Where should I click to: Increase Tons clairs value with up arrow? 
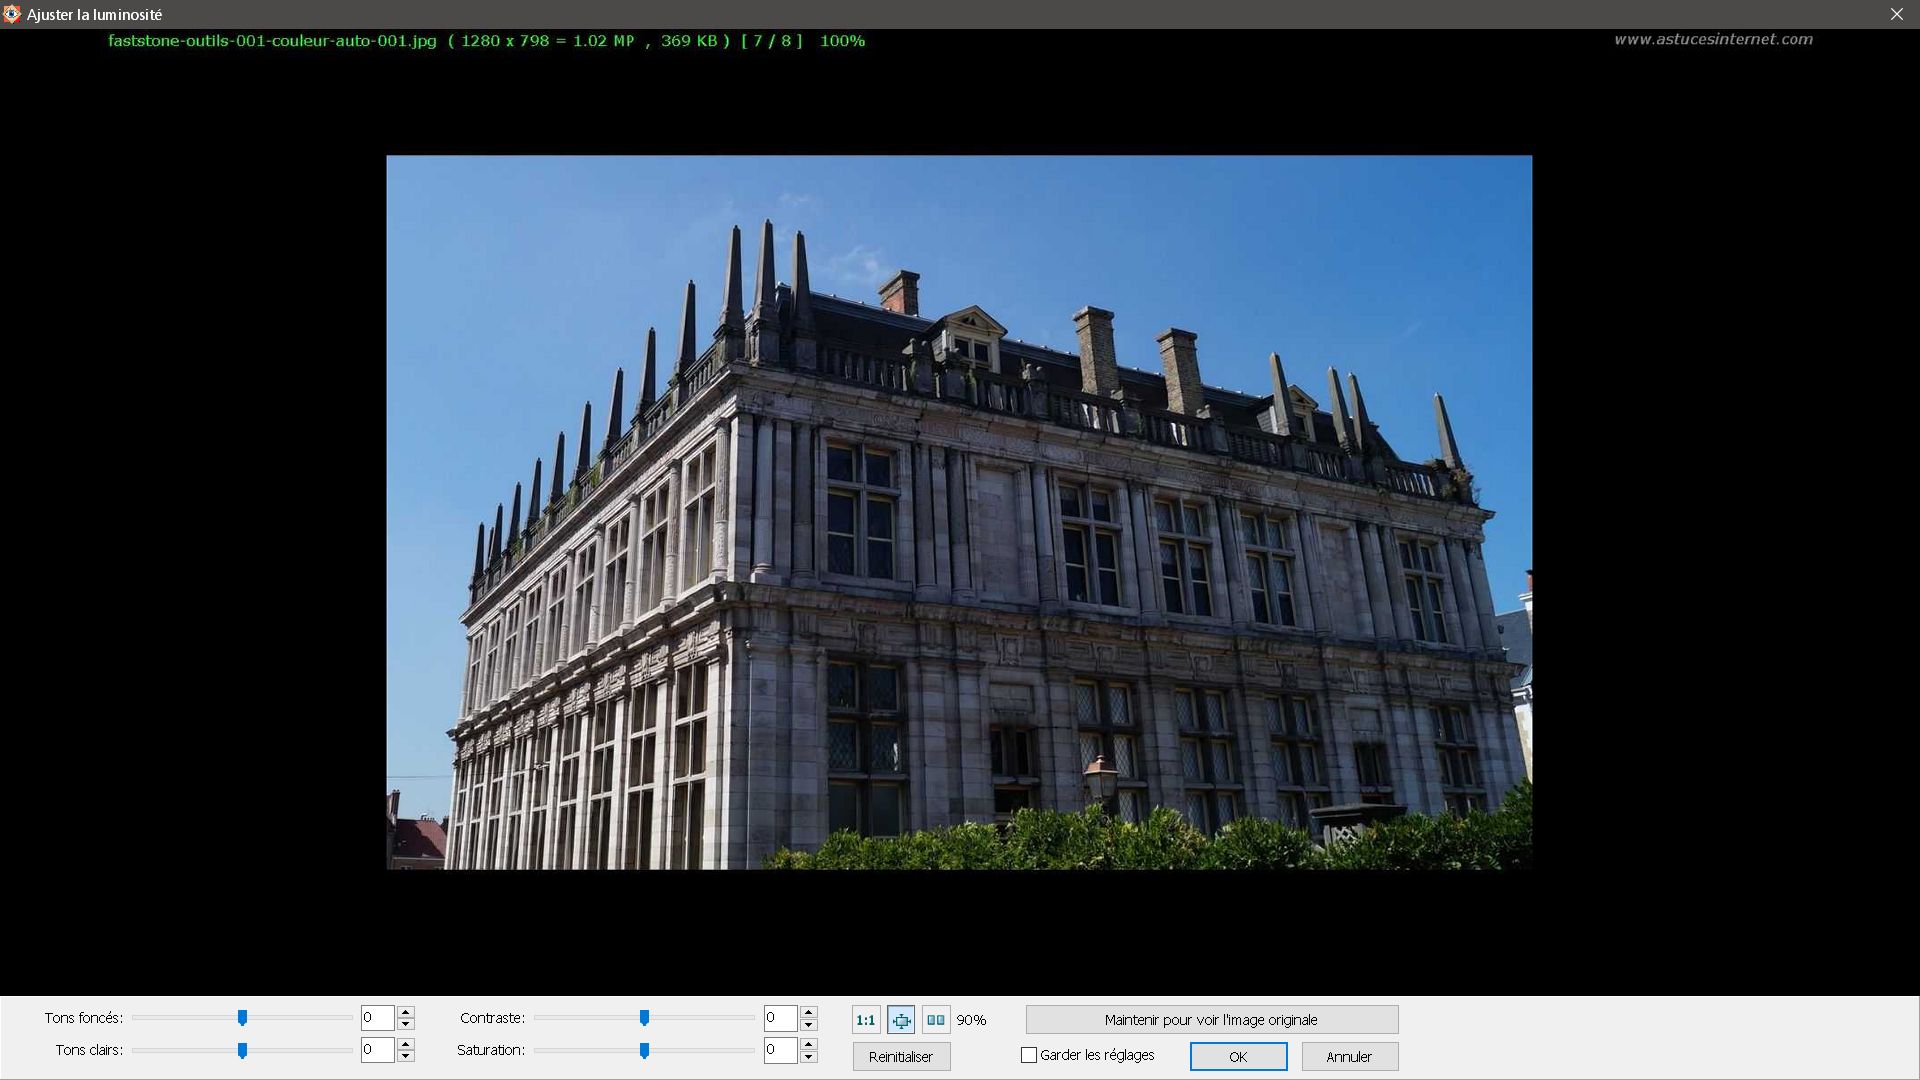pyautogui.click(x=406, y=1044)
